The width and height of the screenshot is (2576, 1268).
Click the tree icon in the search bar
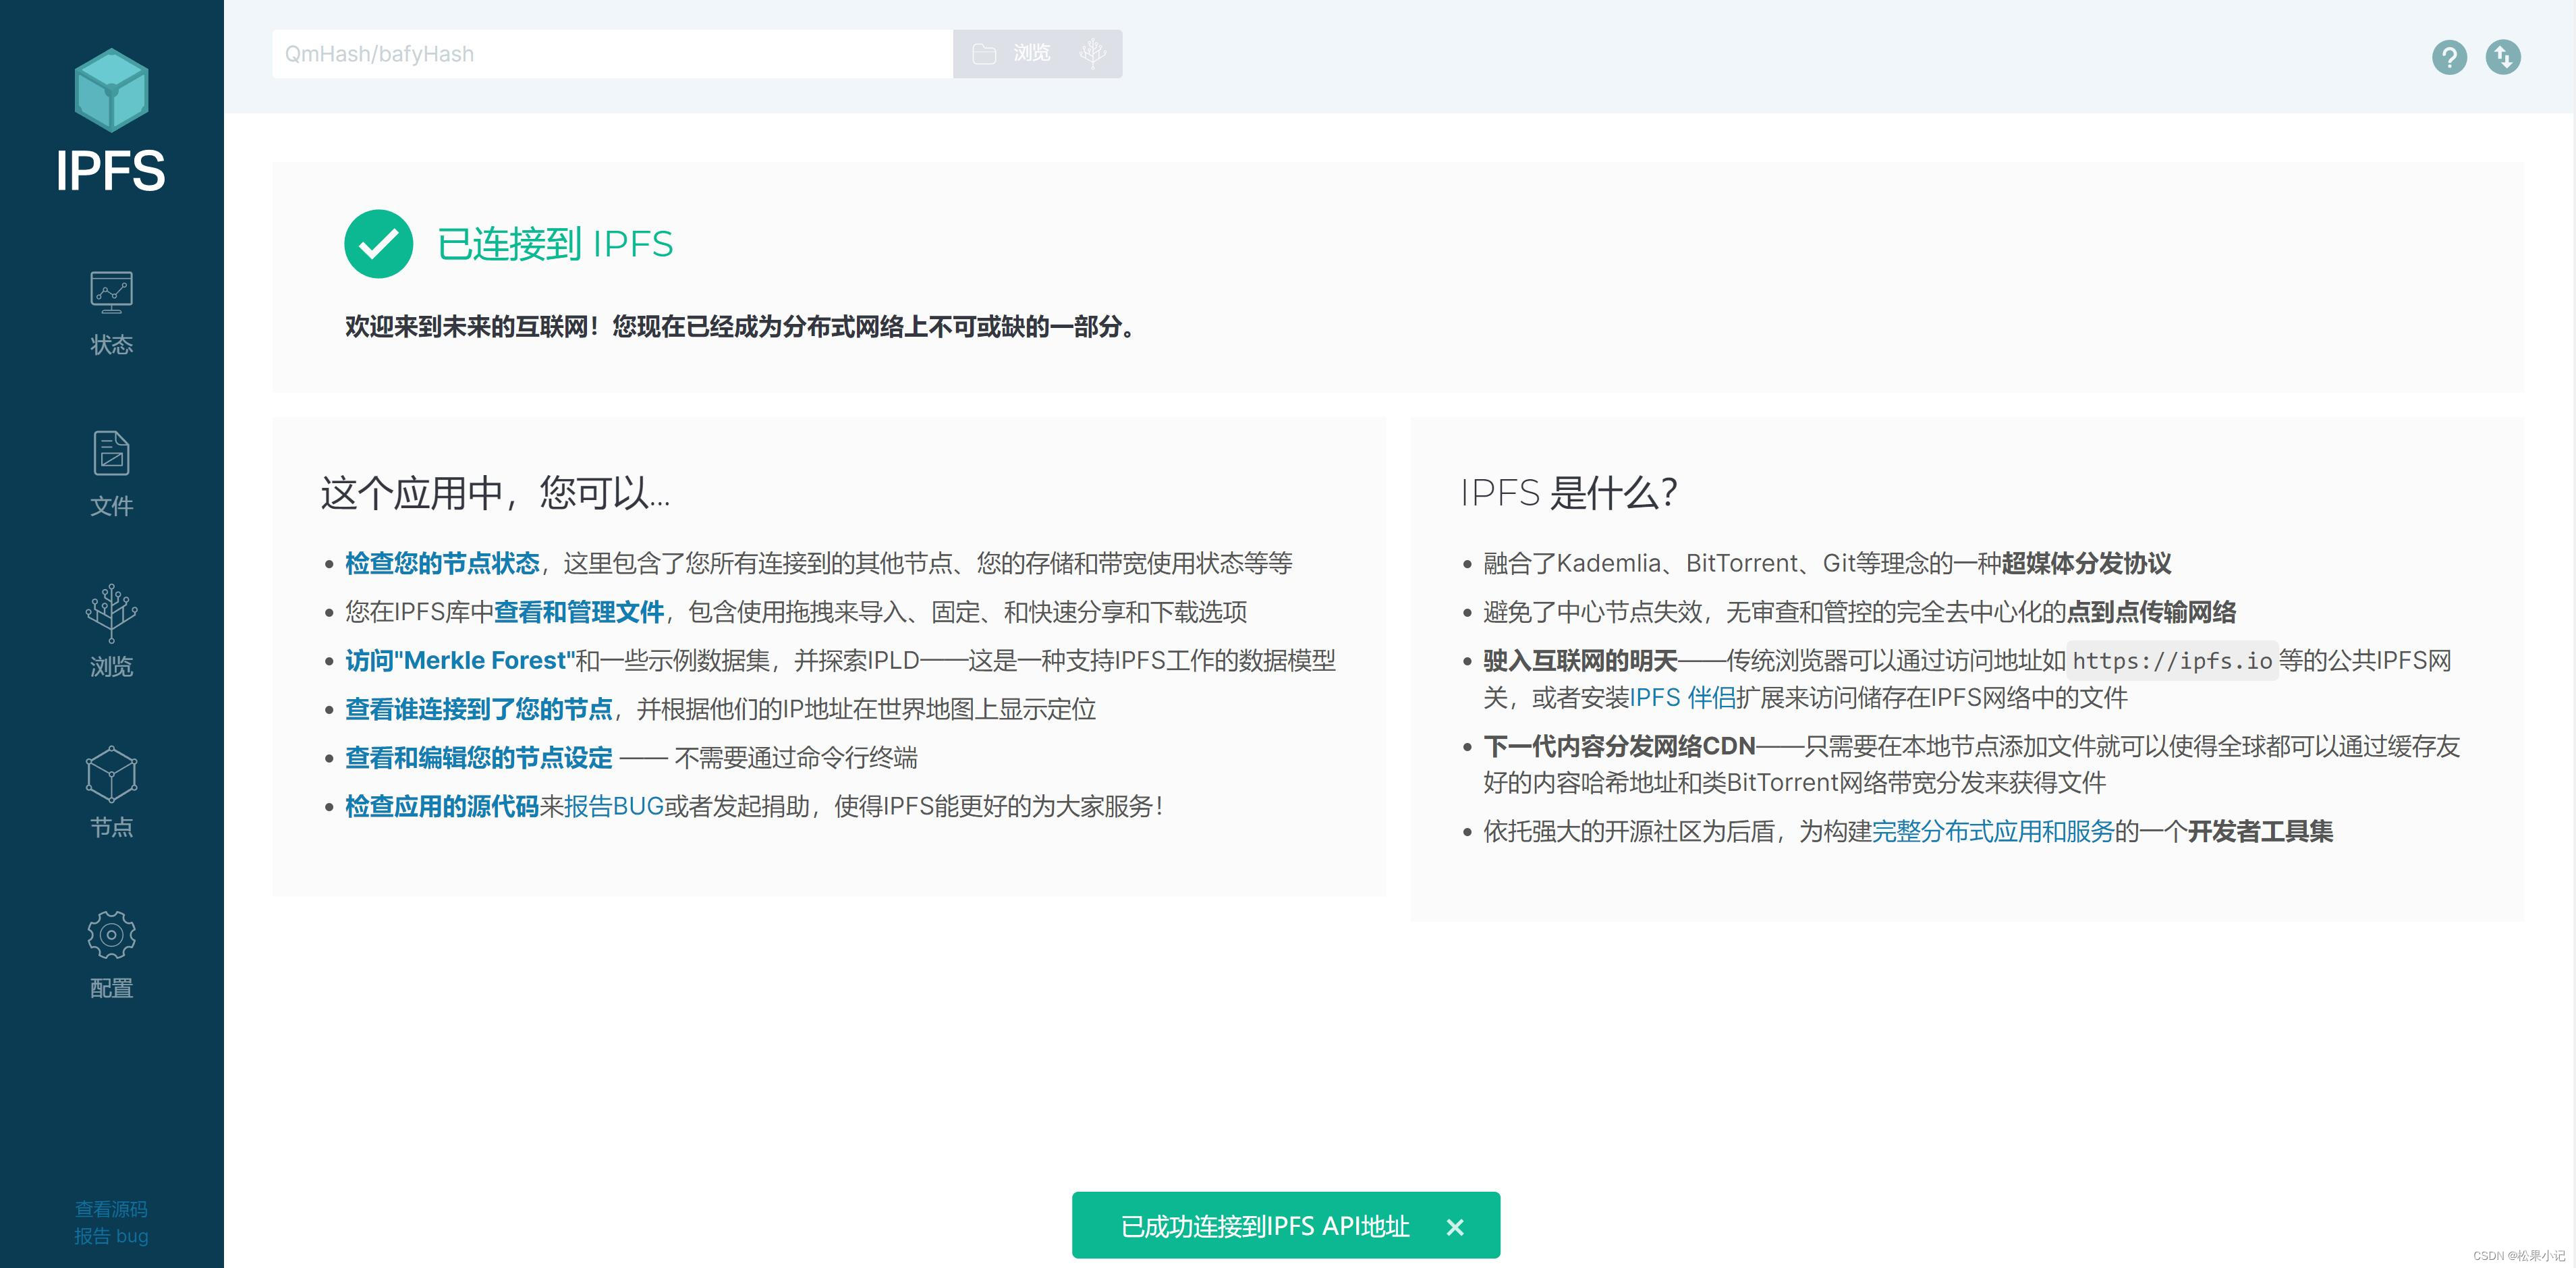click(x=1092, y=53)
